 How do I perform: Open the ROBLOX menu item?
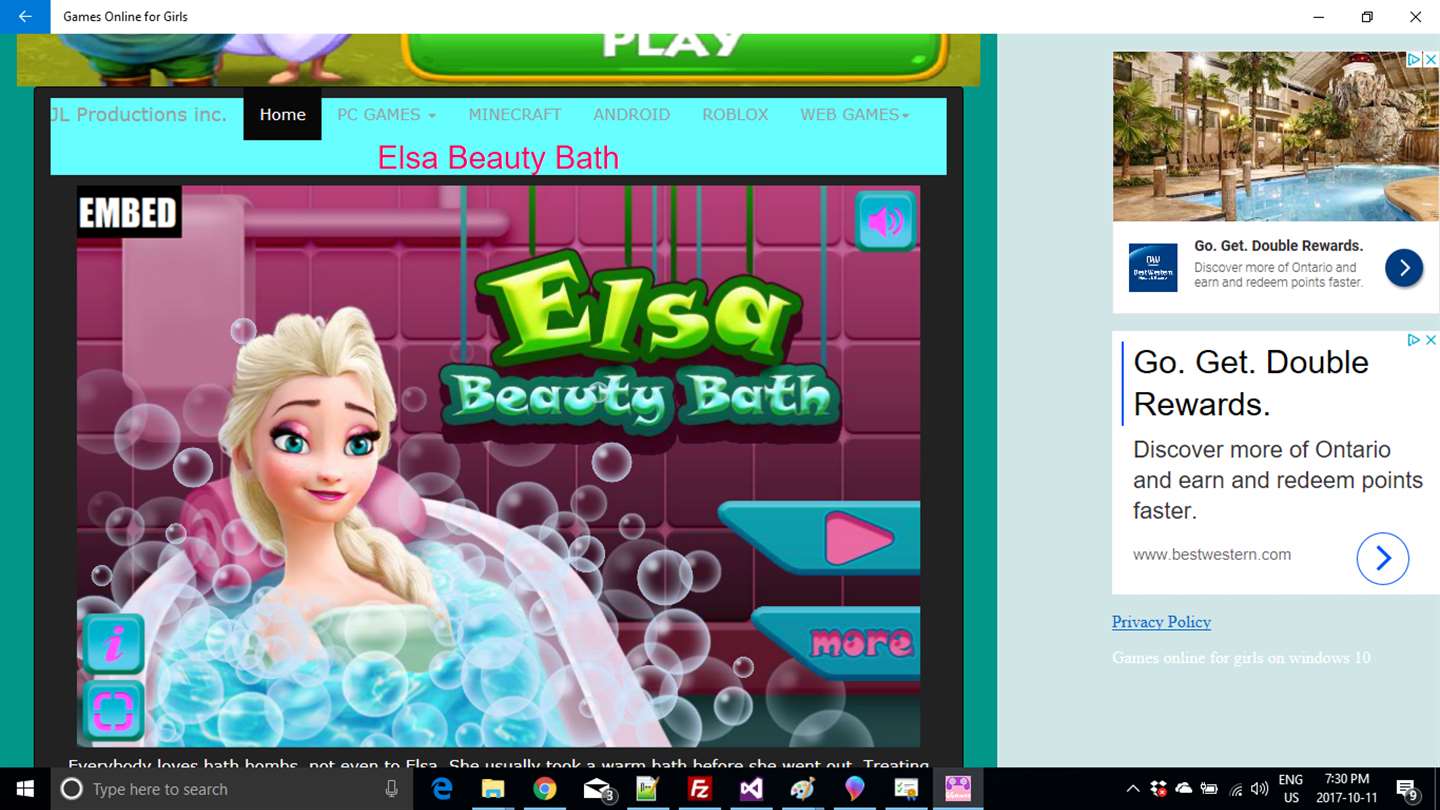point(735,114)
